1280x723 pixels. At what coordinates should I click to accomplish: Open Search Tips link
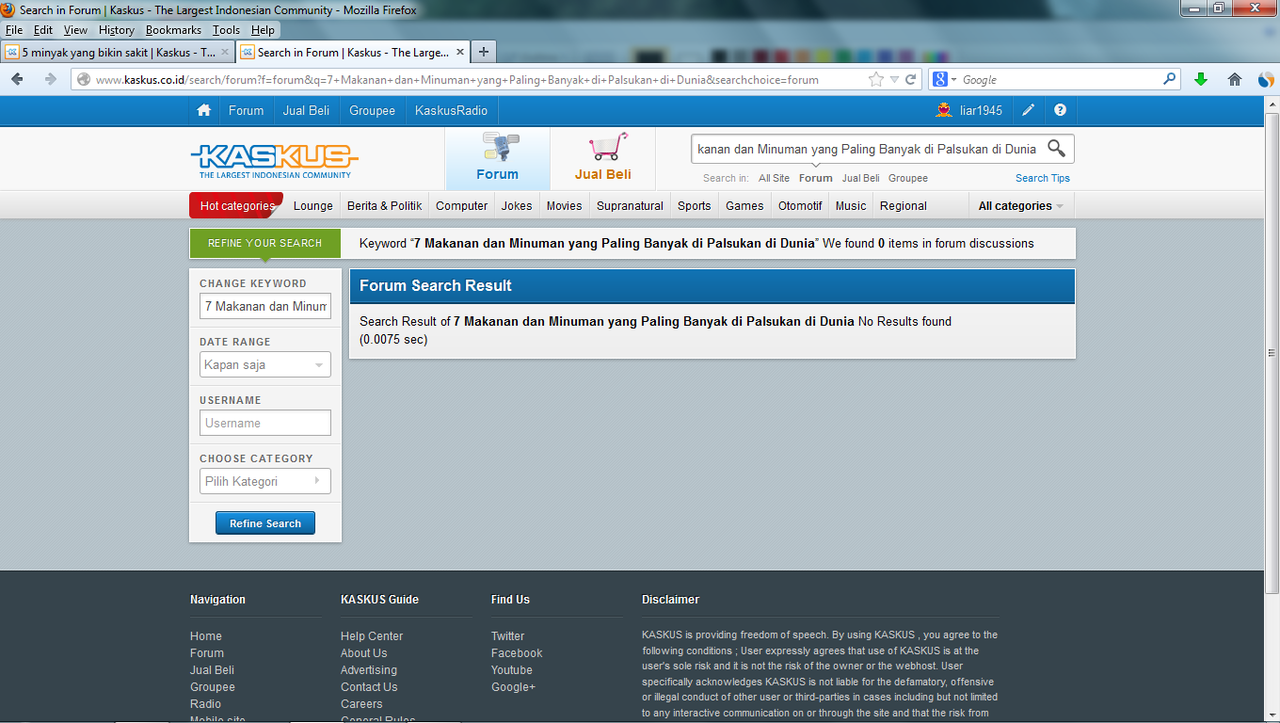[x=1042, y=178]
